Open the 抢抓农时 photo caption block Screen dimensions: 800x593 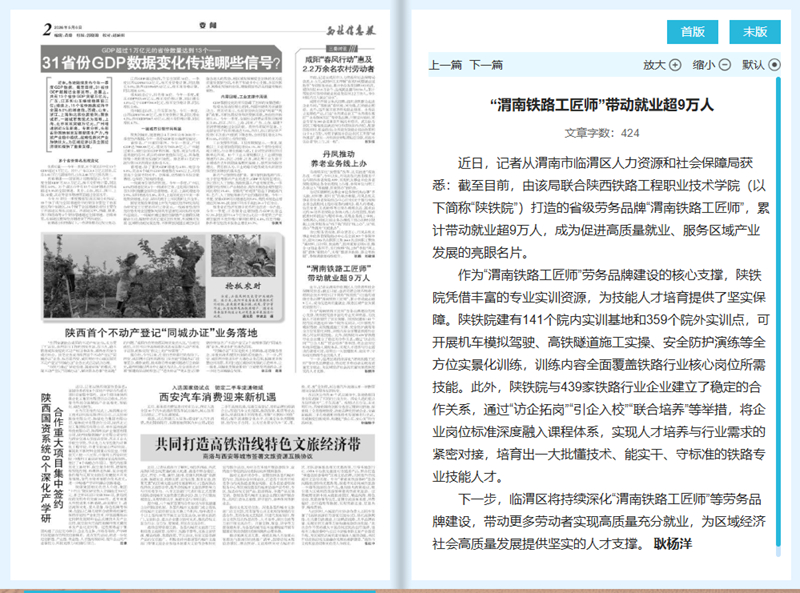(x=243, y=300)
